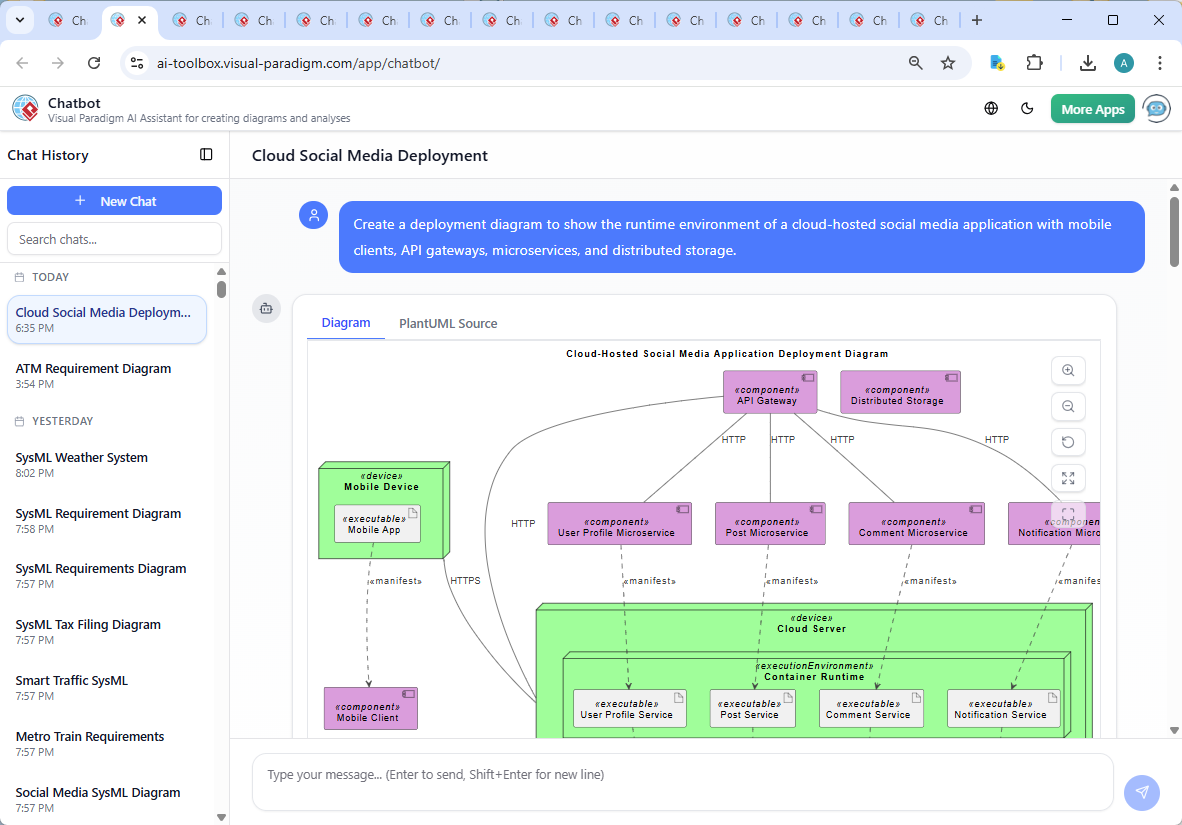1182x825 pixels.
Task: Fit the diagram to the screen
Action: (x=1068, y=478)
